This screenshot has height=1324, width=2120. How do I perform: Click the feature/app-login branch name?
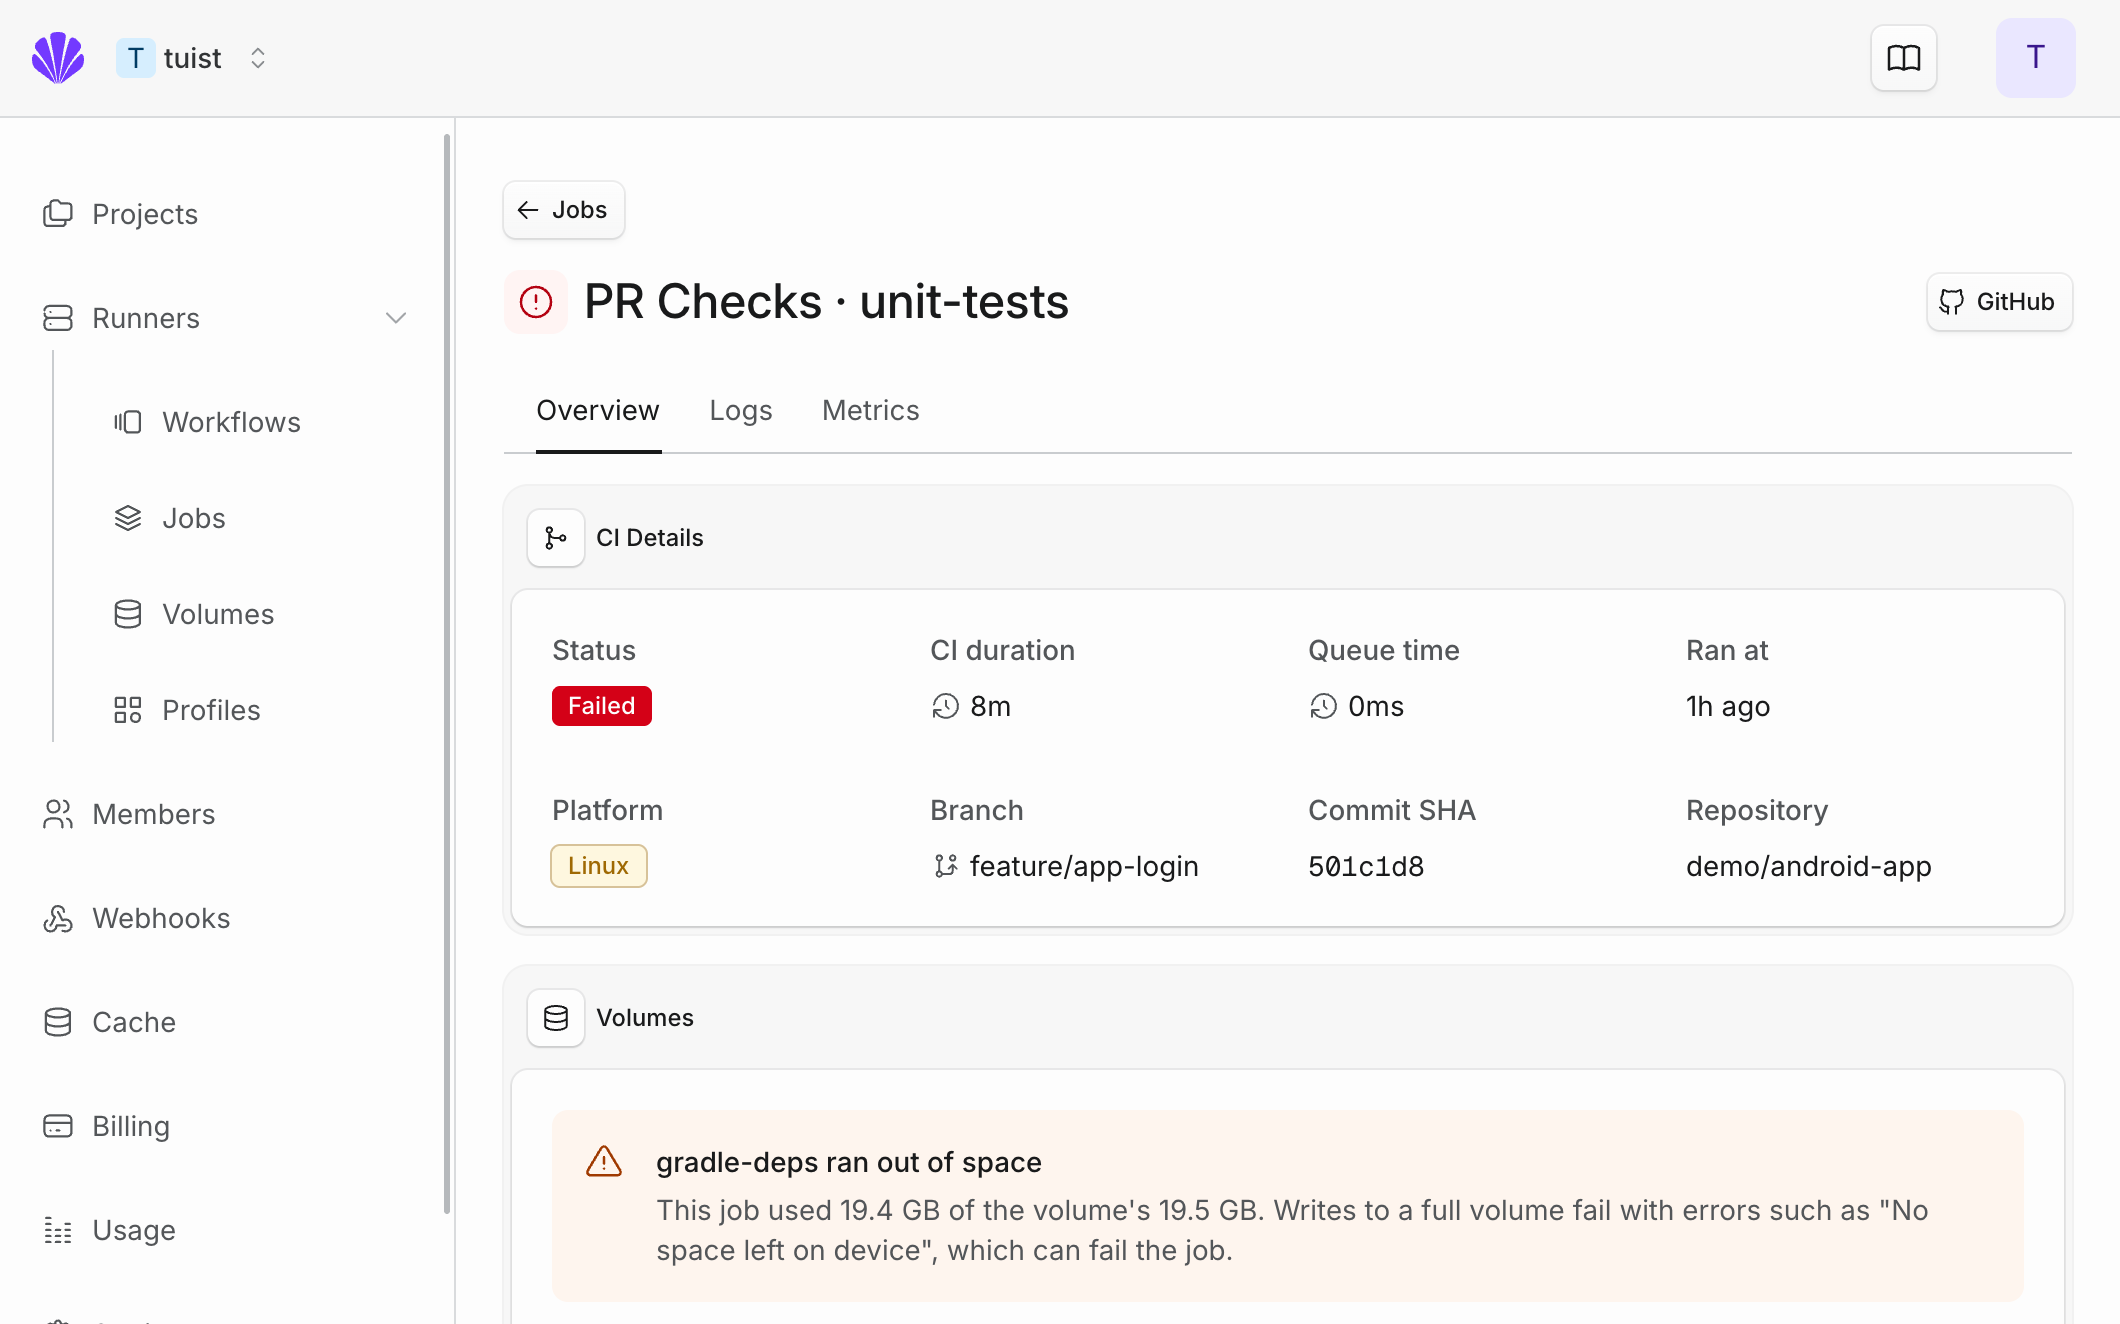(x=1084, y=866)
